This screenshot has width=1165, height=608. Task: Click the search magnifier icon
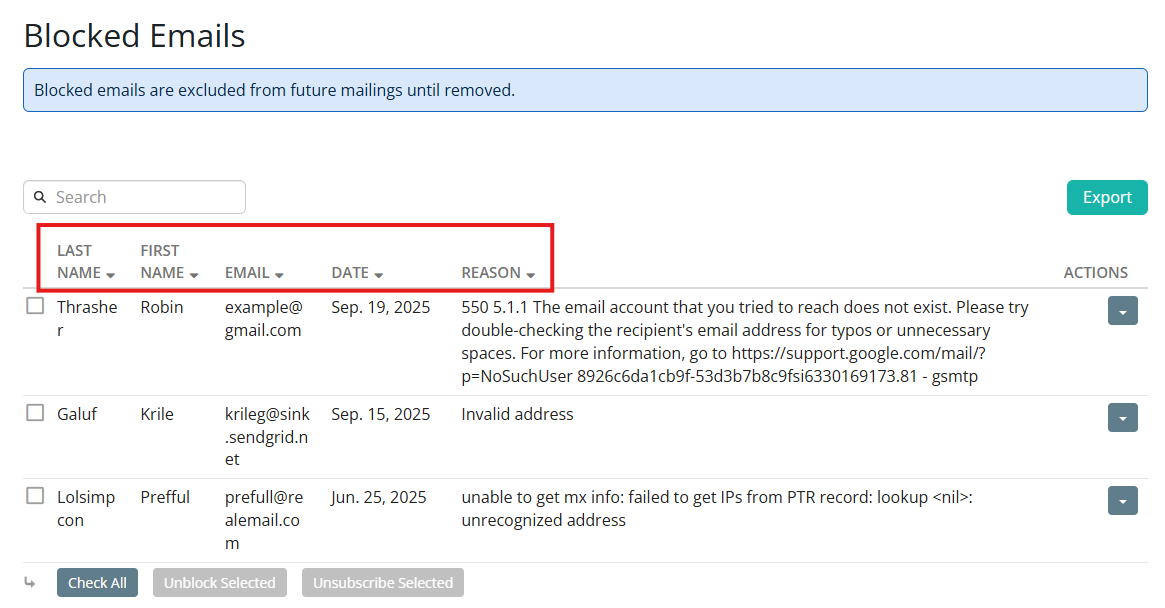(x=40, y=197)
